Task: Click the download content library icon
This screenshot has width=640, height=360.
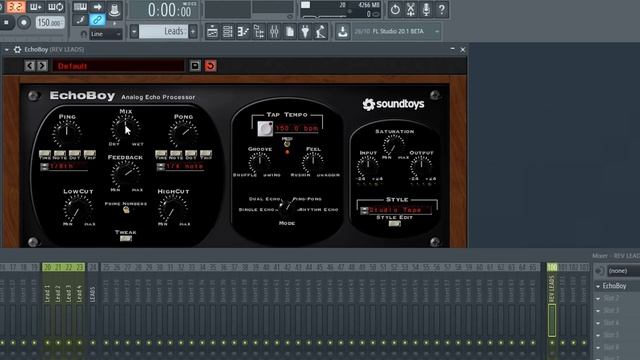Action: point(343,31)
